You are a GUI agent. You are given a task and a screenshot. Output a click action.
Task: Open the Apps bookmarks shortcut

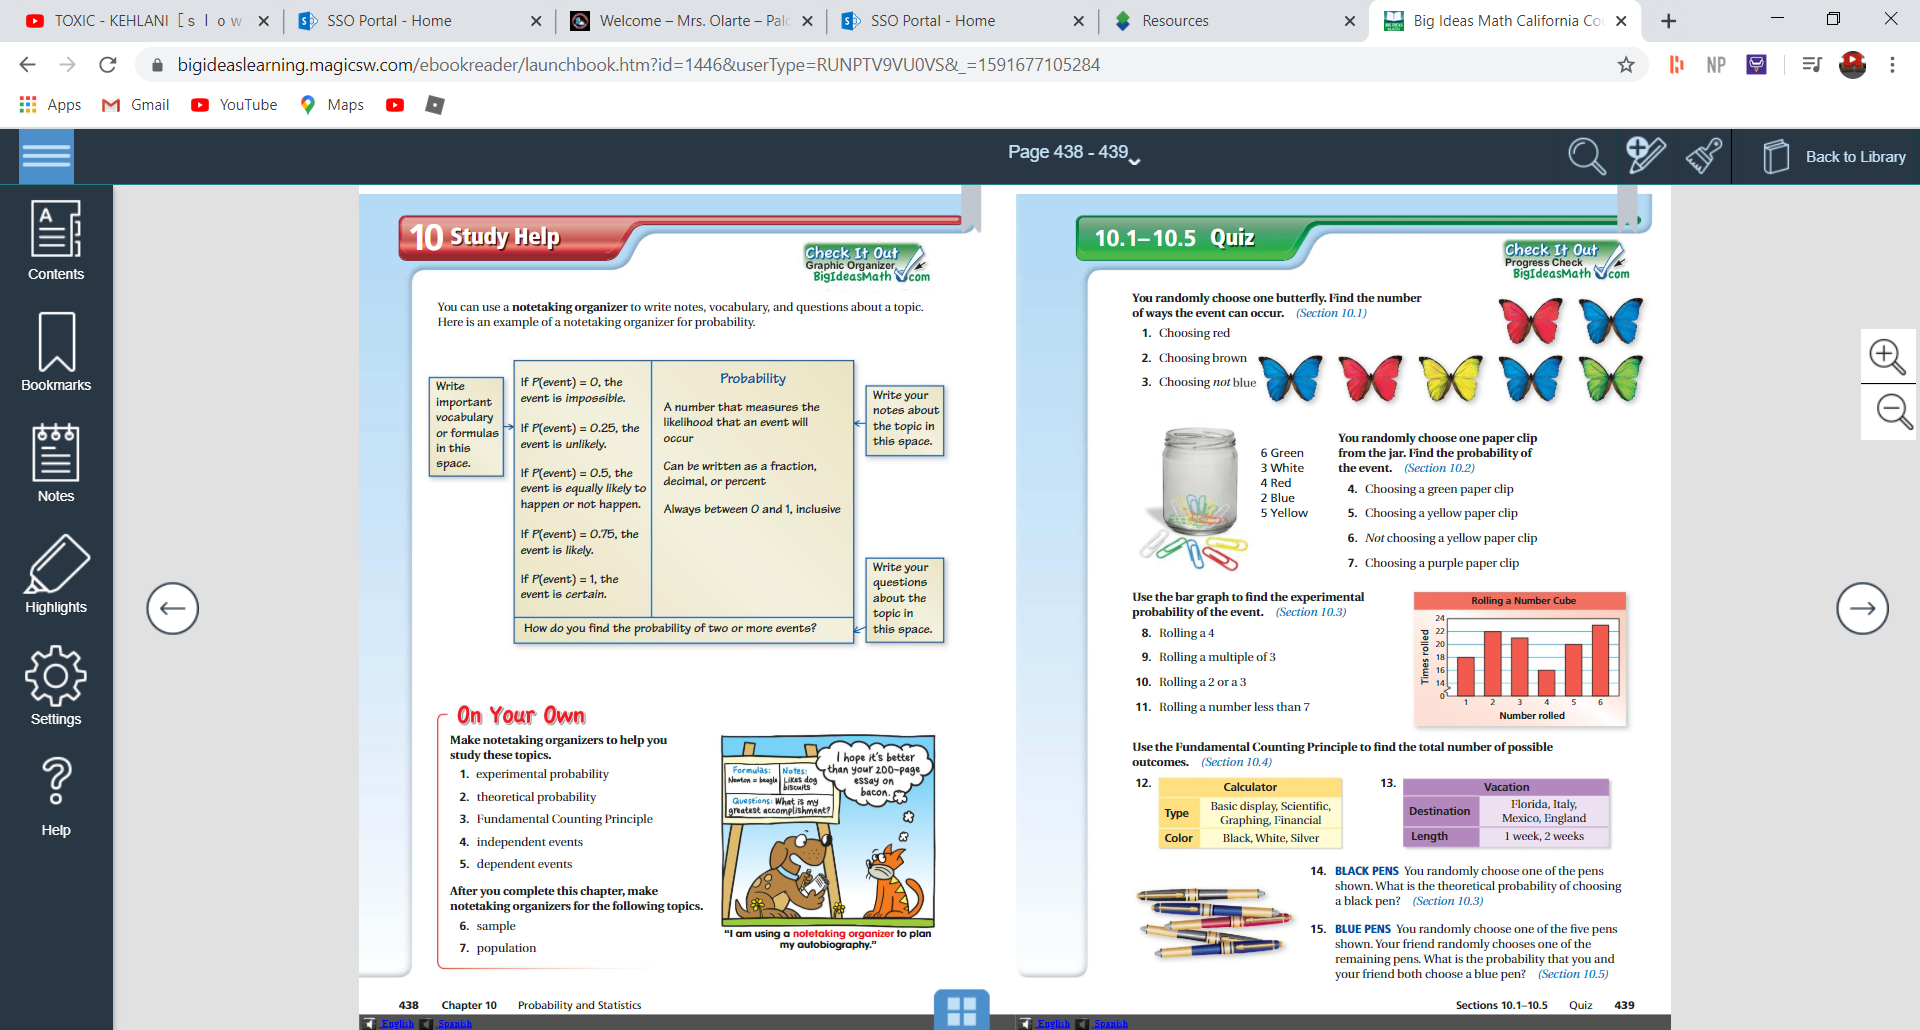click(50, 105)
